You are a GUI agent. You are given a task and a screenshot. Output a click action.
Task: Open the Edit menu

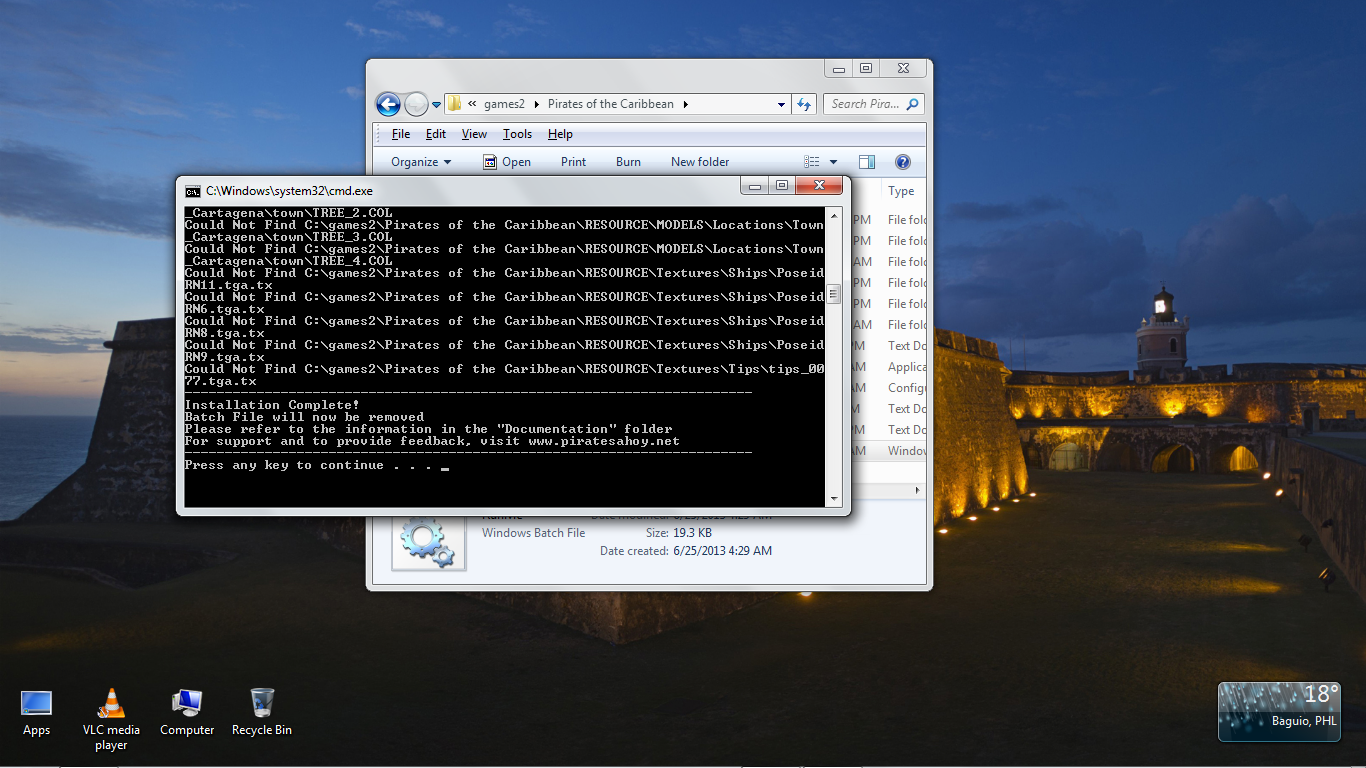tap(436, 134)
